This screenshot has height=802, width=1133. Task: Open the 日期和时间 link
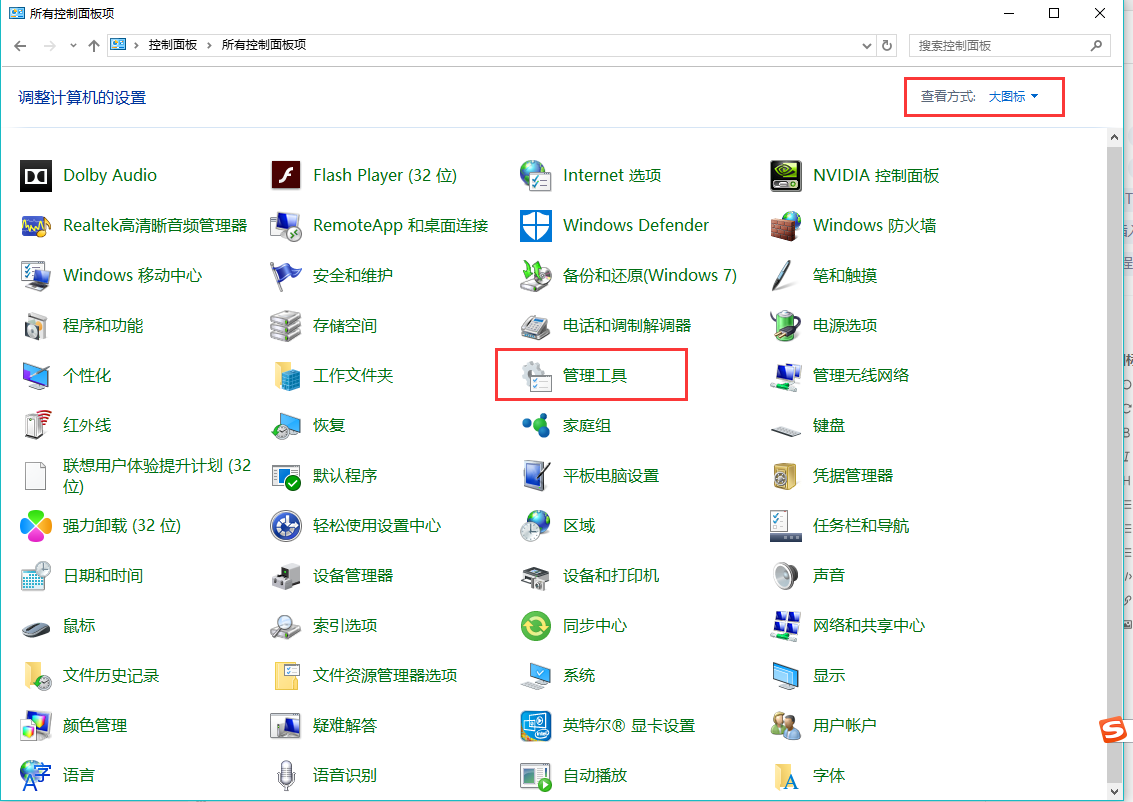[x=103, y=576]
